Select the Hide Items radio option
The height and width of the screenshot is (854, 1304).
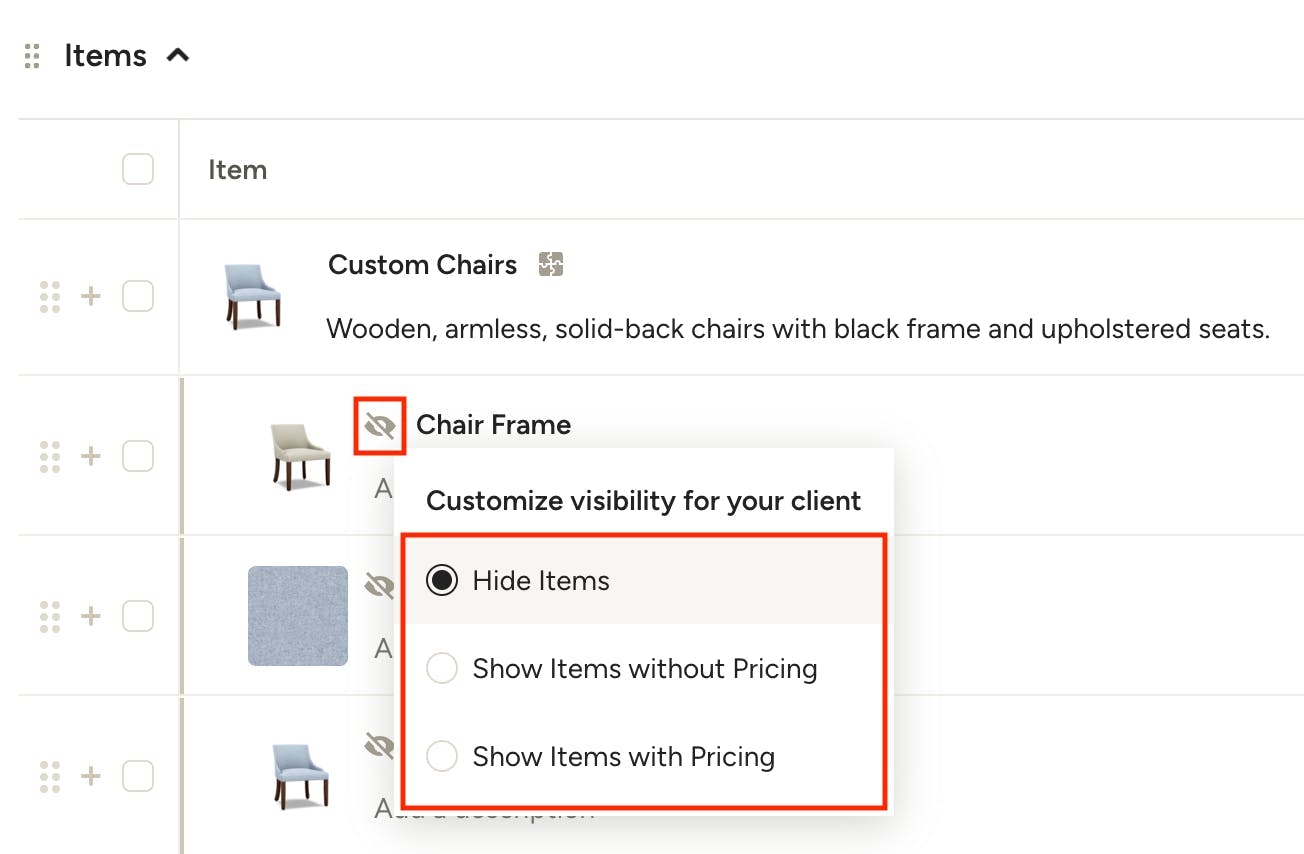click(644, 580)
